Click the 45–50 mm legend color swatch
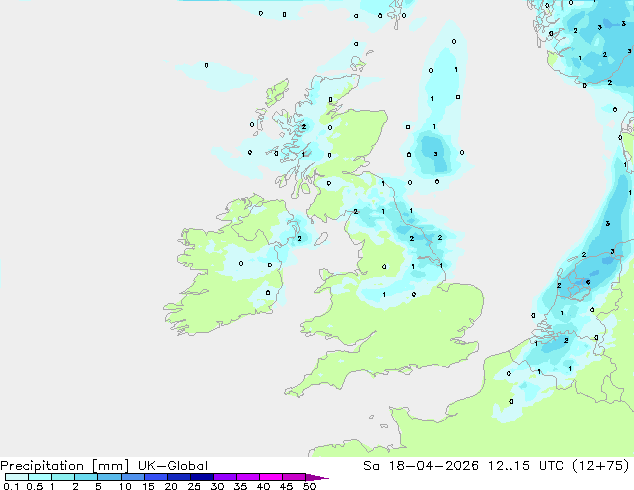Screen dimensions: 634x490 (x=294, y=477)
